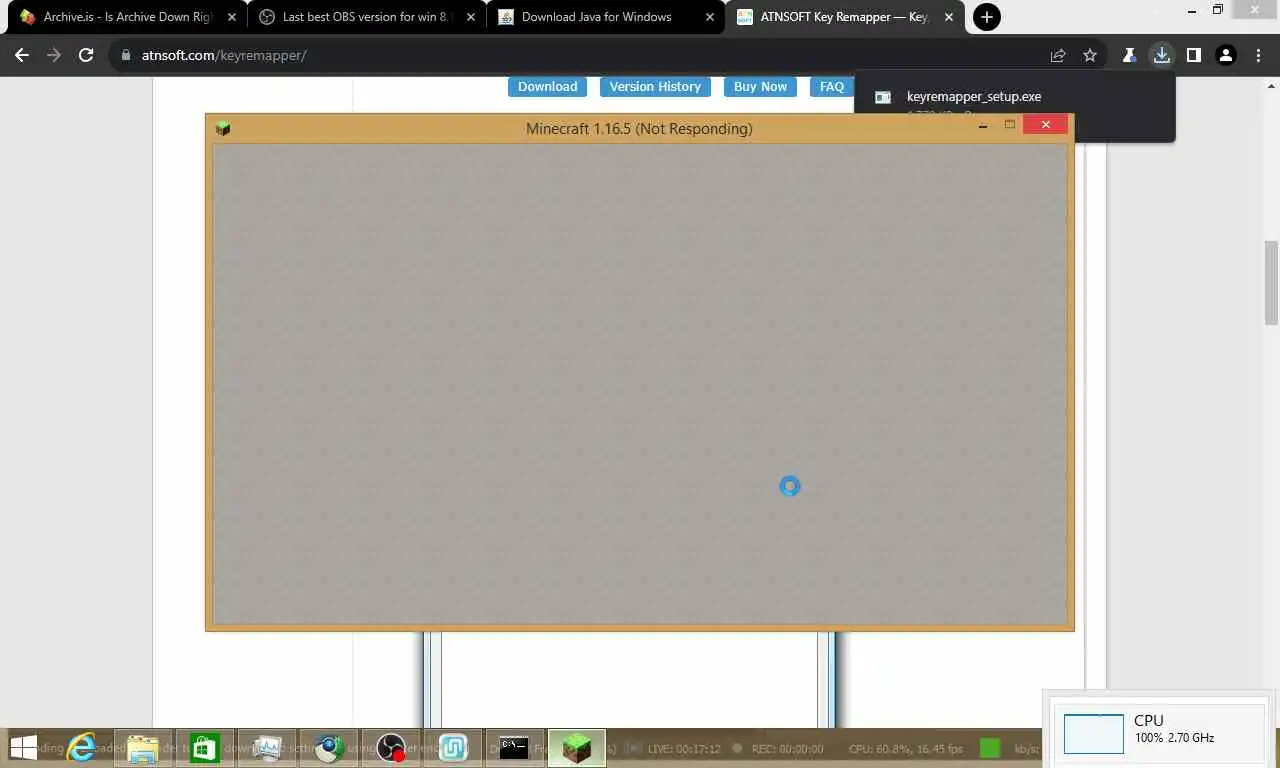Open the Chrome downloads tray icon
Image resolution: width=1280 pixels, height=768 pixels.
point(1161,55)
